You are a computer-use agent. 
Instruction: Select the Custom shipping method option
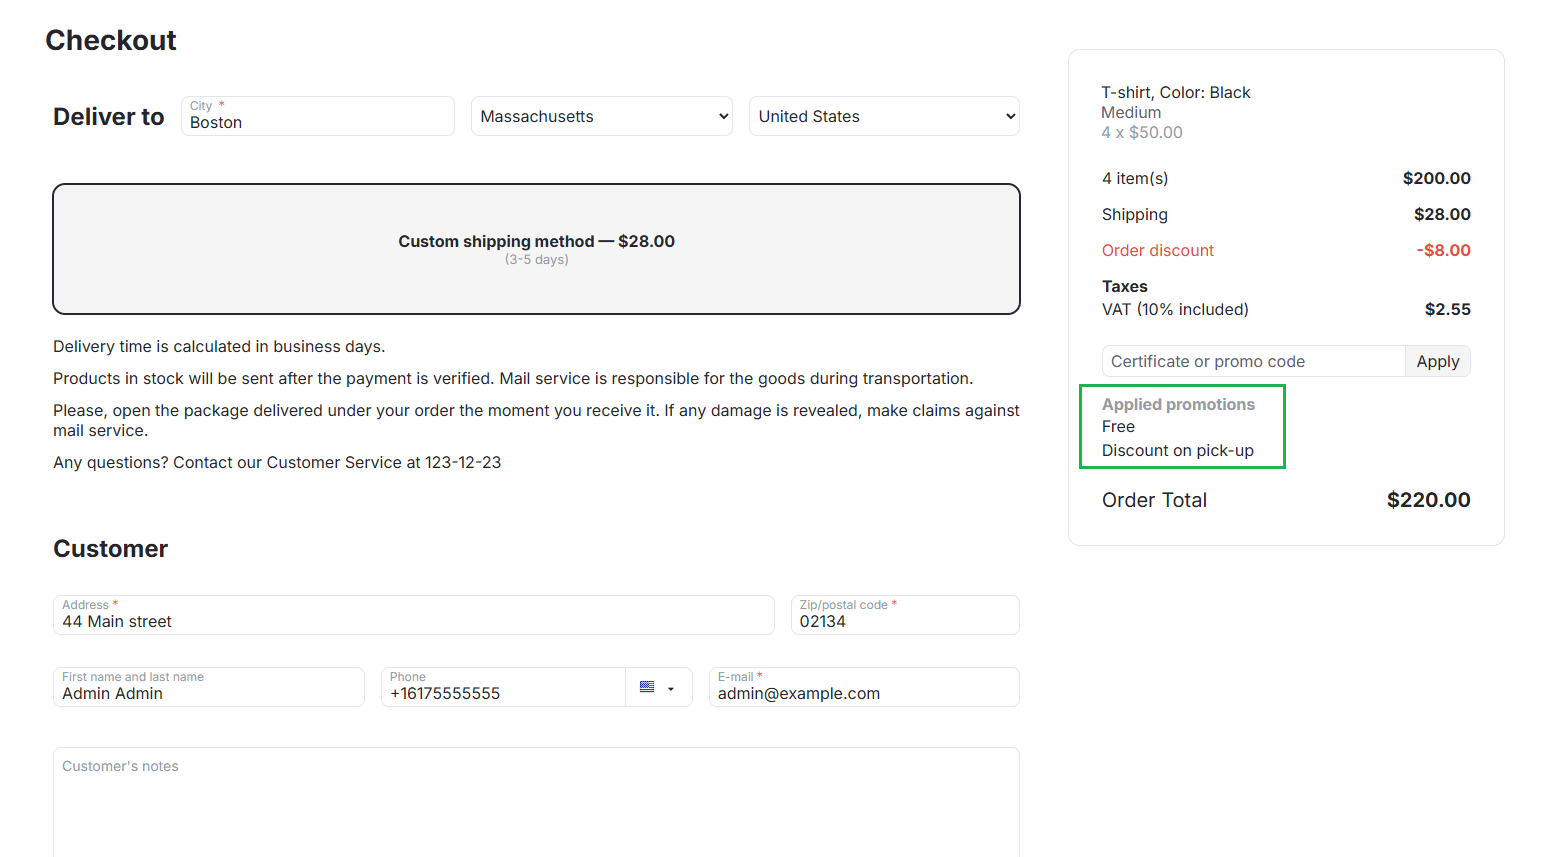point(536,249)
